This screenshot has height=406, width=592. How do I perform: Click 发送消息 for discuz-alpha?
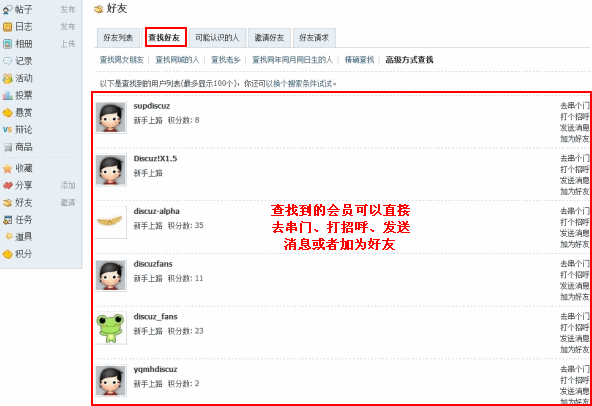click(574, 233)
